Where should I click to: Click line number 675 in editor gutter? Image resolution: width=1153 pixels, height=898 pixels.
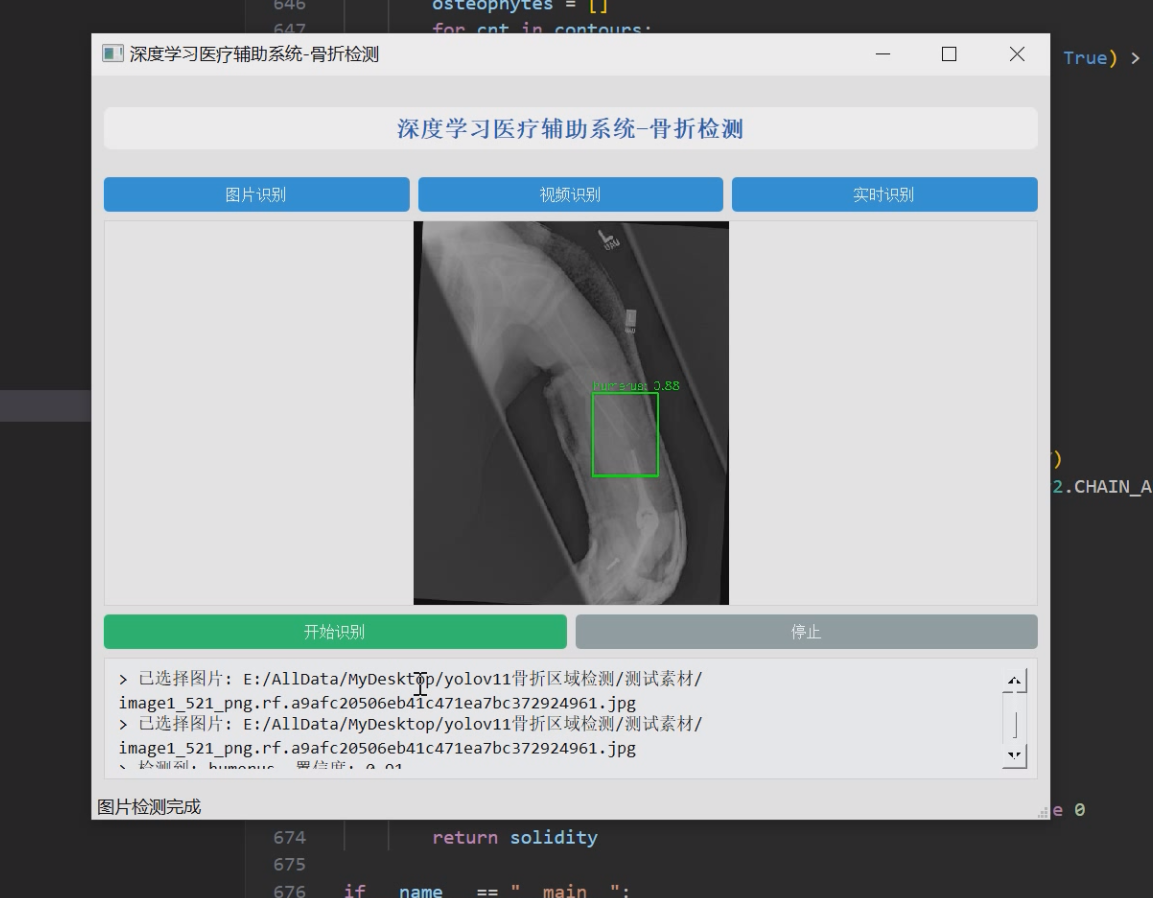coord(289,864)
